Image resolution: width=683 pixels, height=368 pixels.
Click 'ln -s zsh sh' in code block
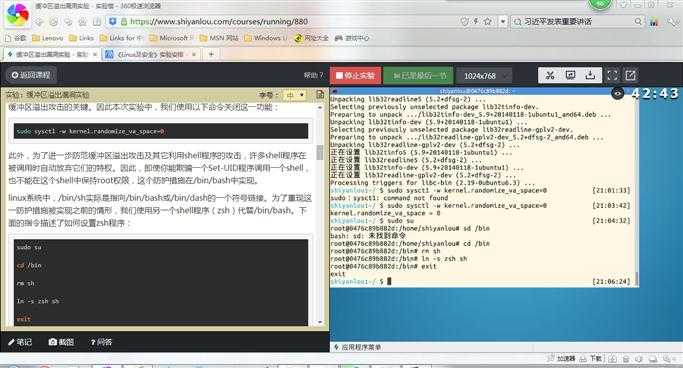(38, 301)
